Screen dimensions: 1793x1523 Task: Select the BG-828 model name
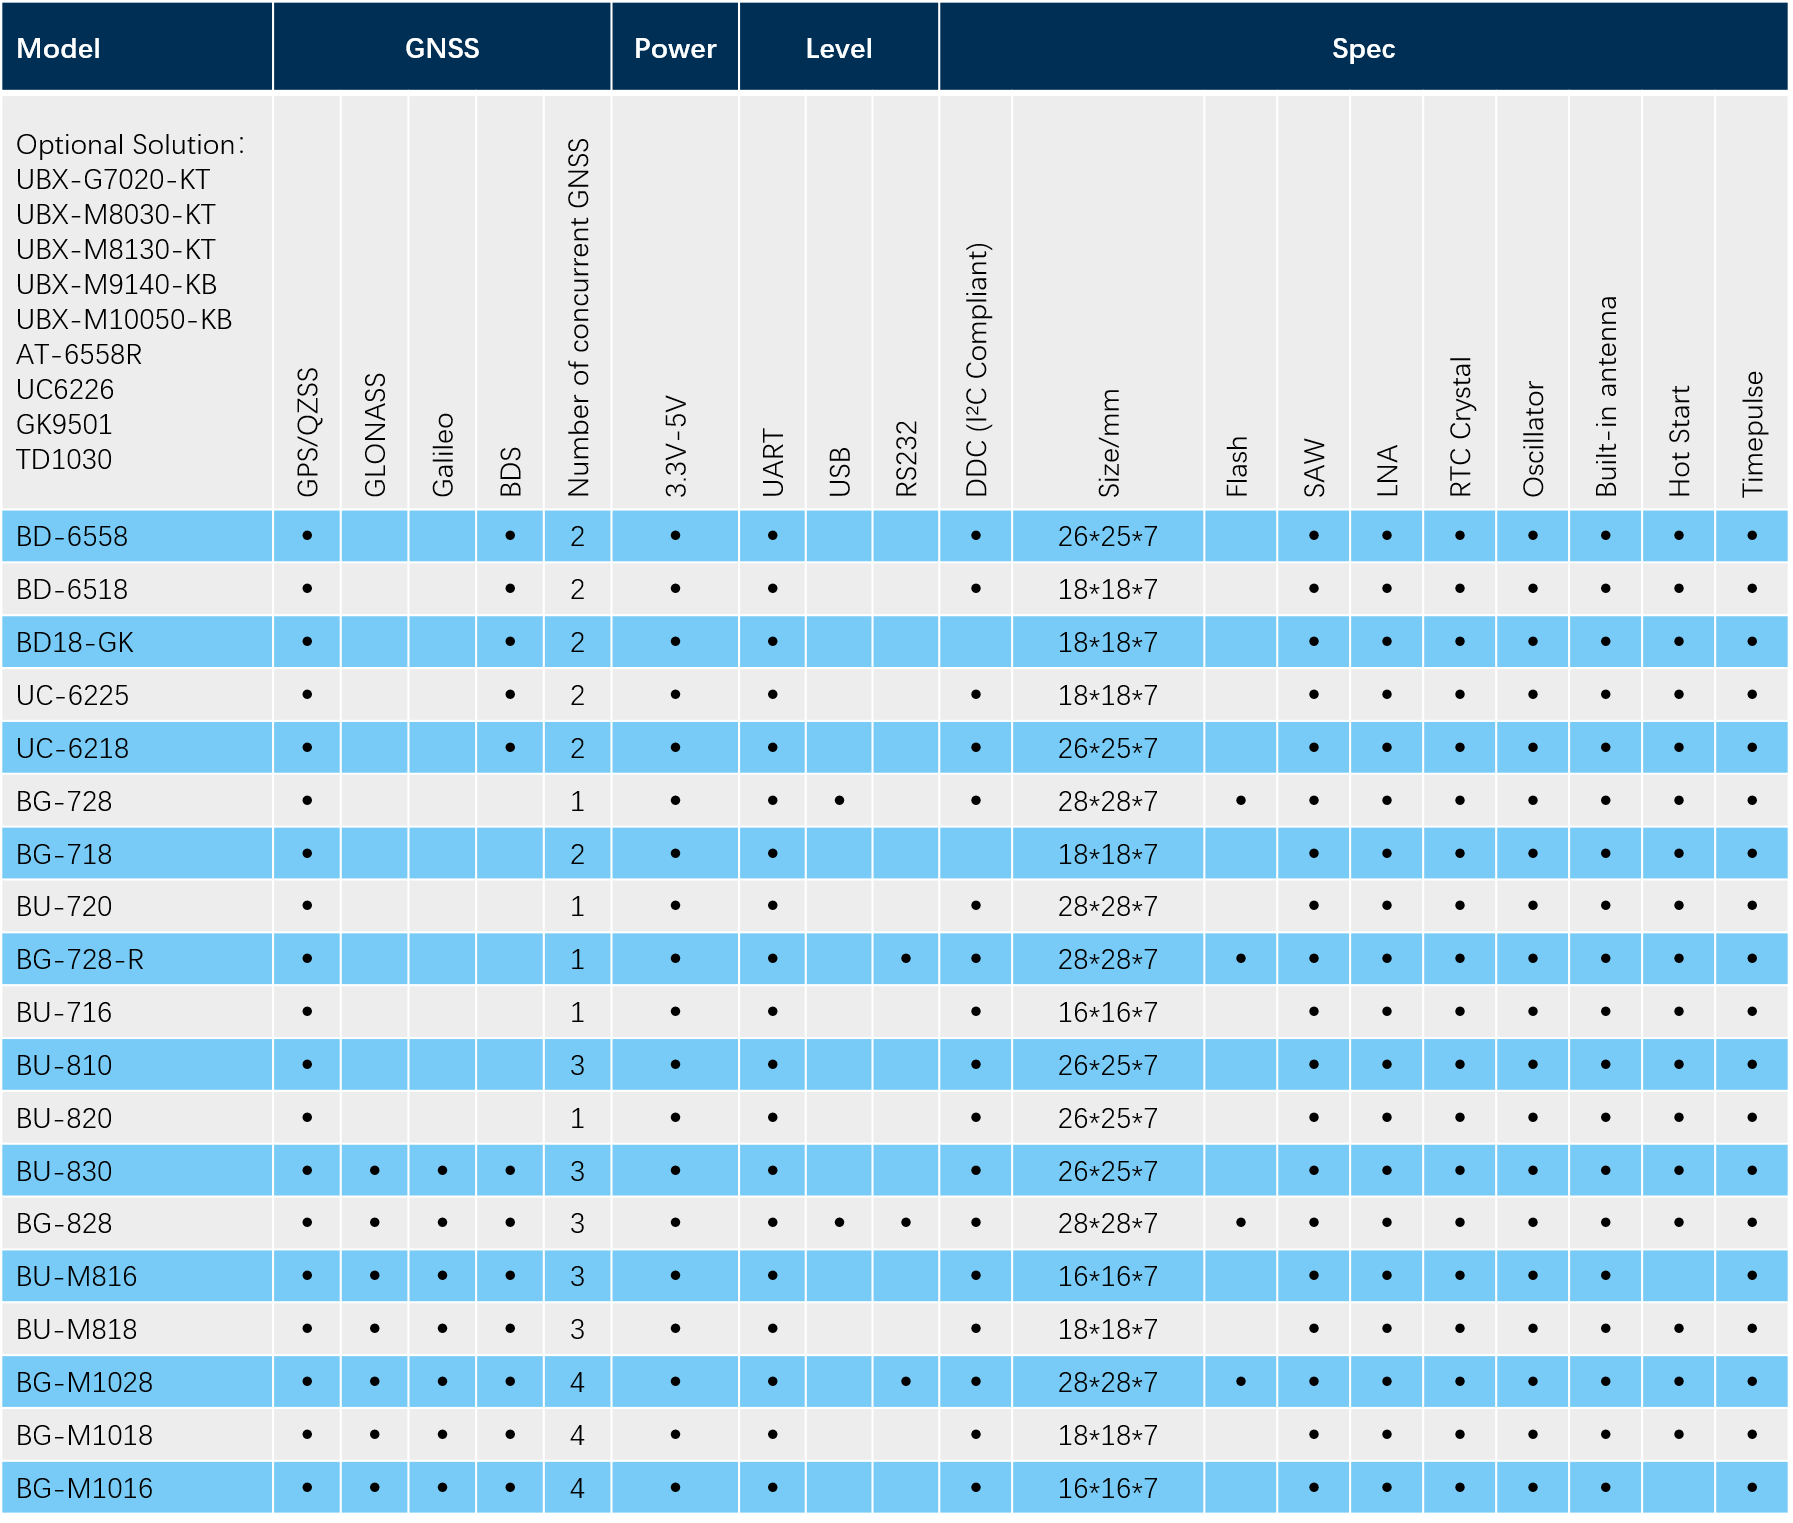coord(64,1224)
